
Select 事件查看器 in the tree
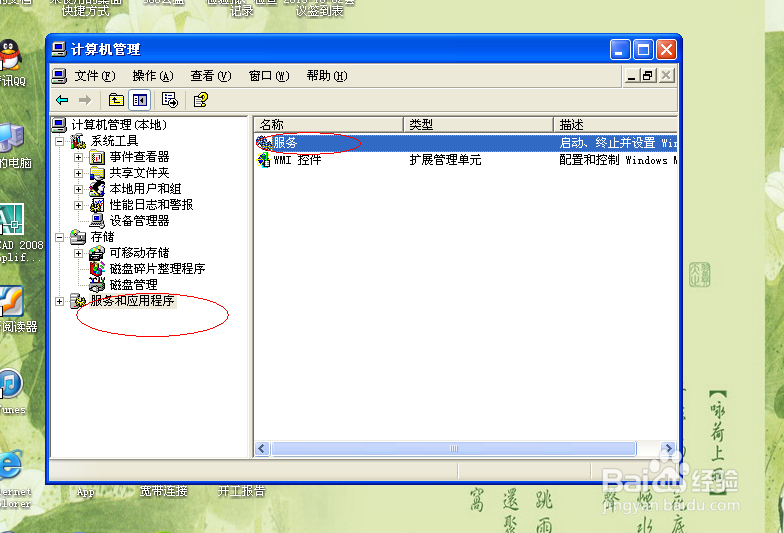pos(139,157)
